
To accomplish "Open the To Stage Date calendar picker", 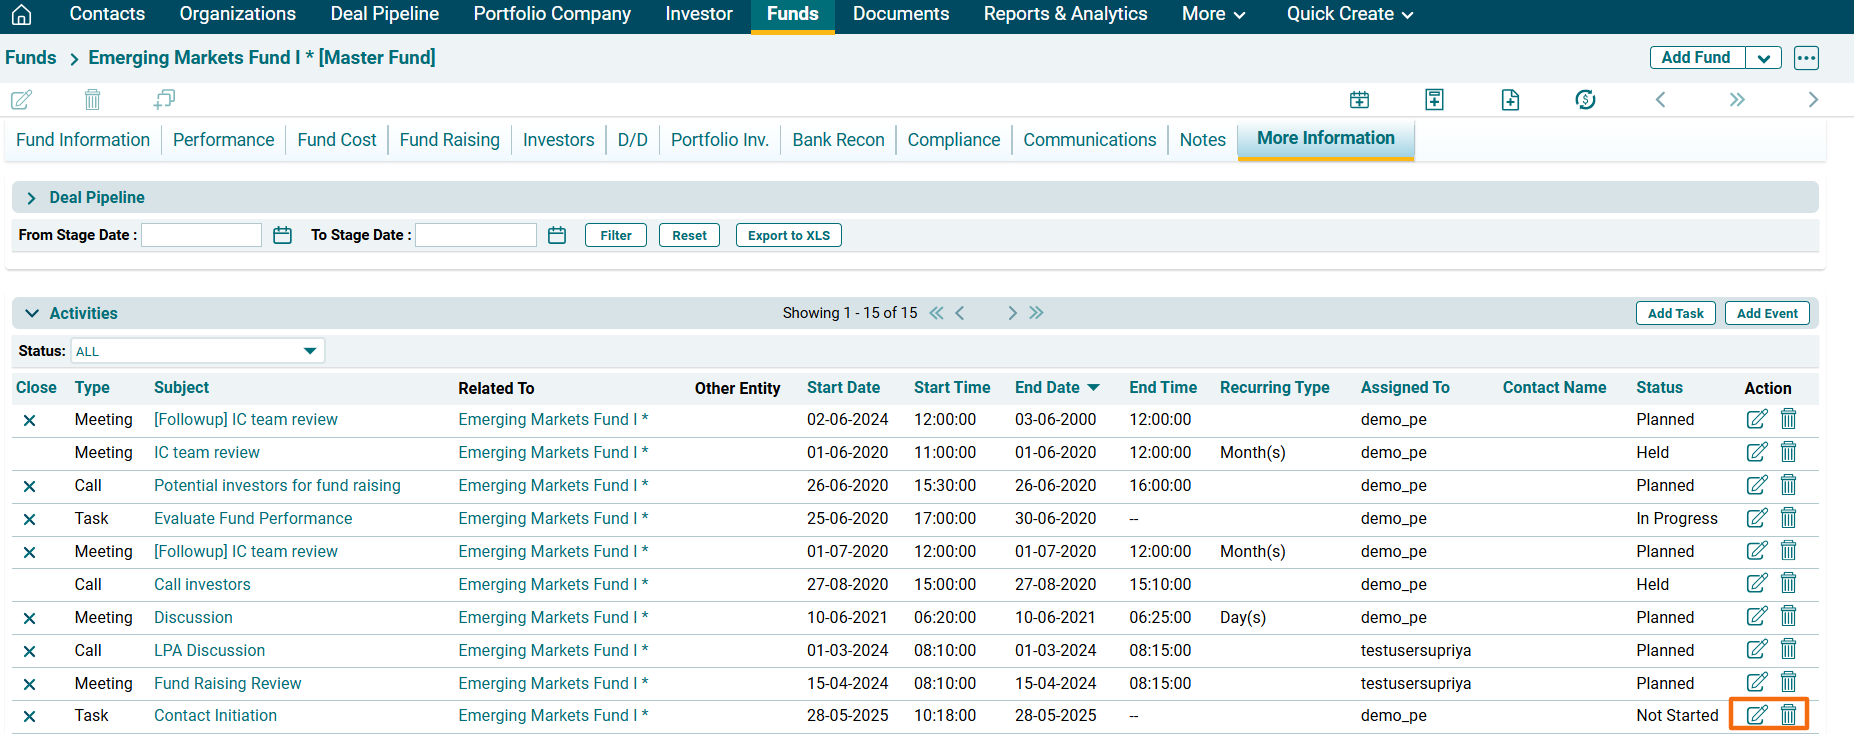I will coord(557,235).
